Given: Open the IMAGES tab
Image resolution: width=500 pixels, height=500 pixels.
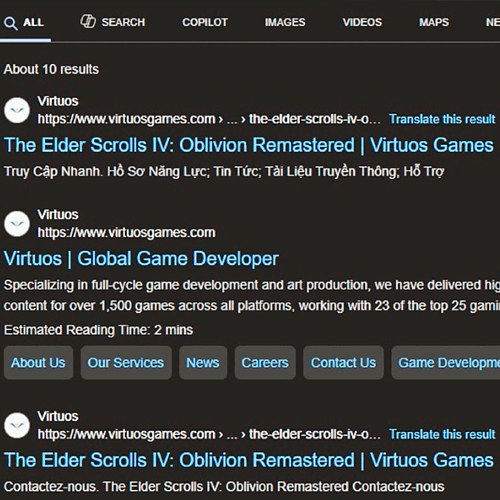Looking at the screenshot, I should pos(285,22).
